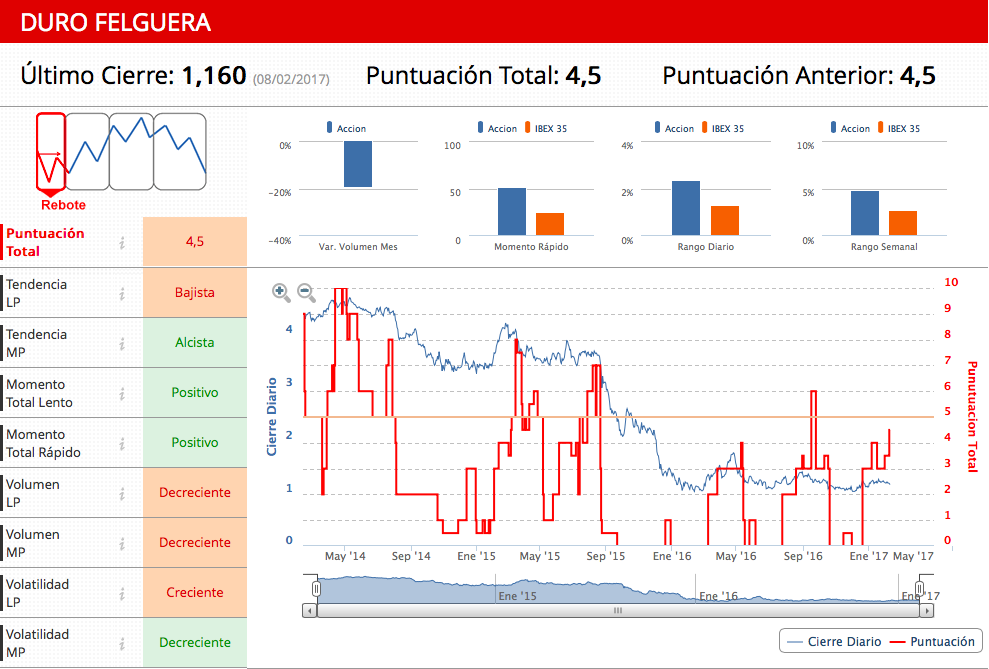Click the Último Cierre 1,160 value
The image size is (989, 669).
click(214, 76)
